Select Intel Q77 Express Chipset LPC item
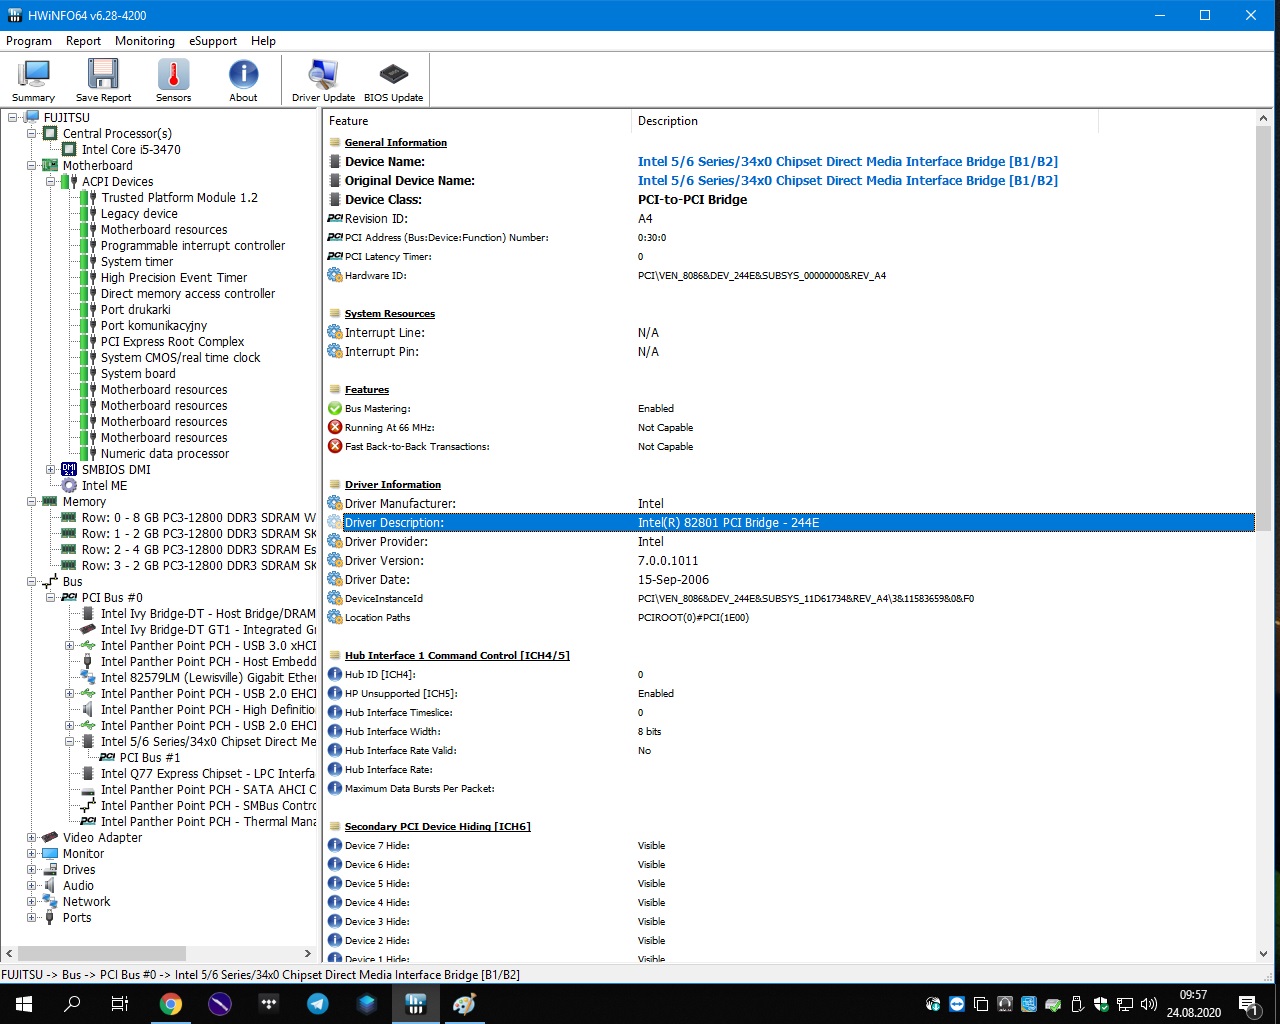1280x1024 pixels. coord(208,774)
